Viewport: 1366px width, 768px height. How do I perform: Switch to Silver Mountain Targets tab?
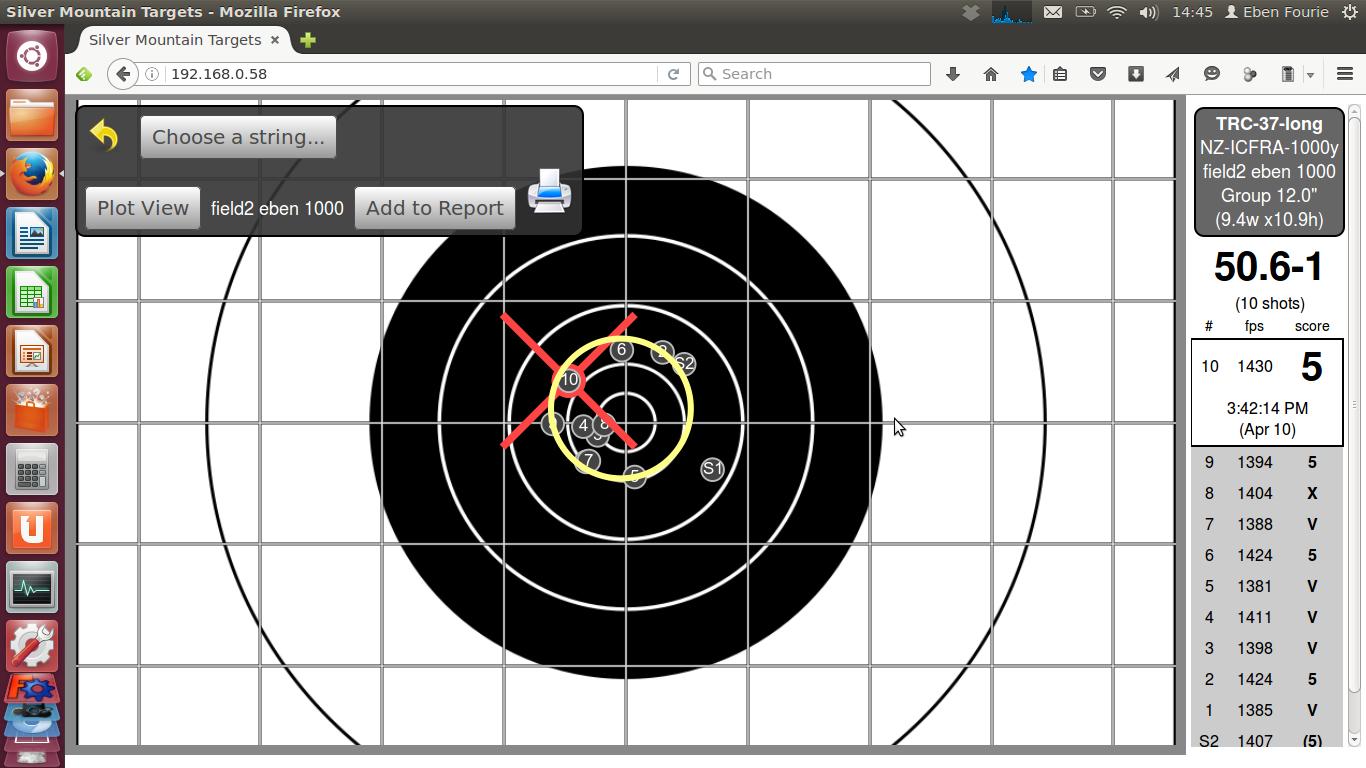pos(175,40)
